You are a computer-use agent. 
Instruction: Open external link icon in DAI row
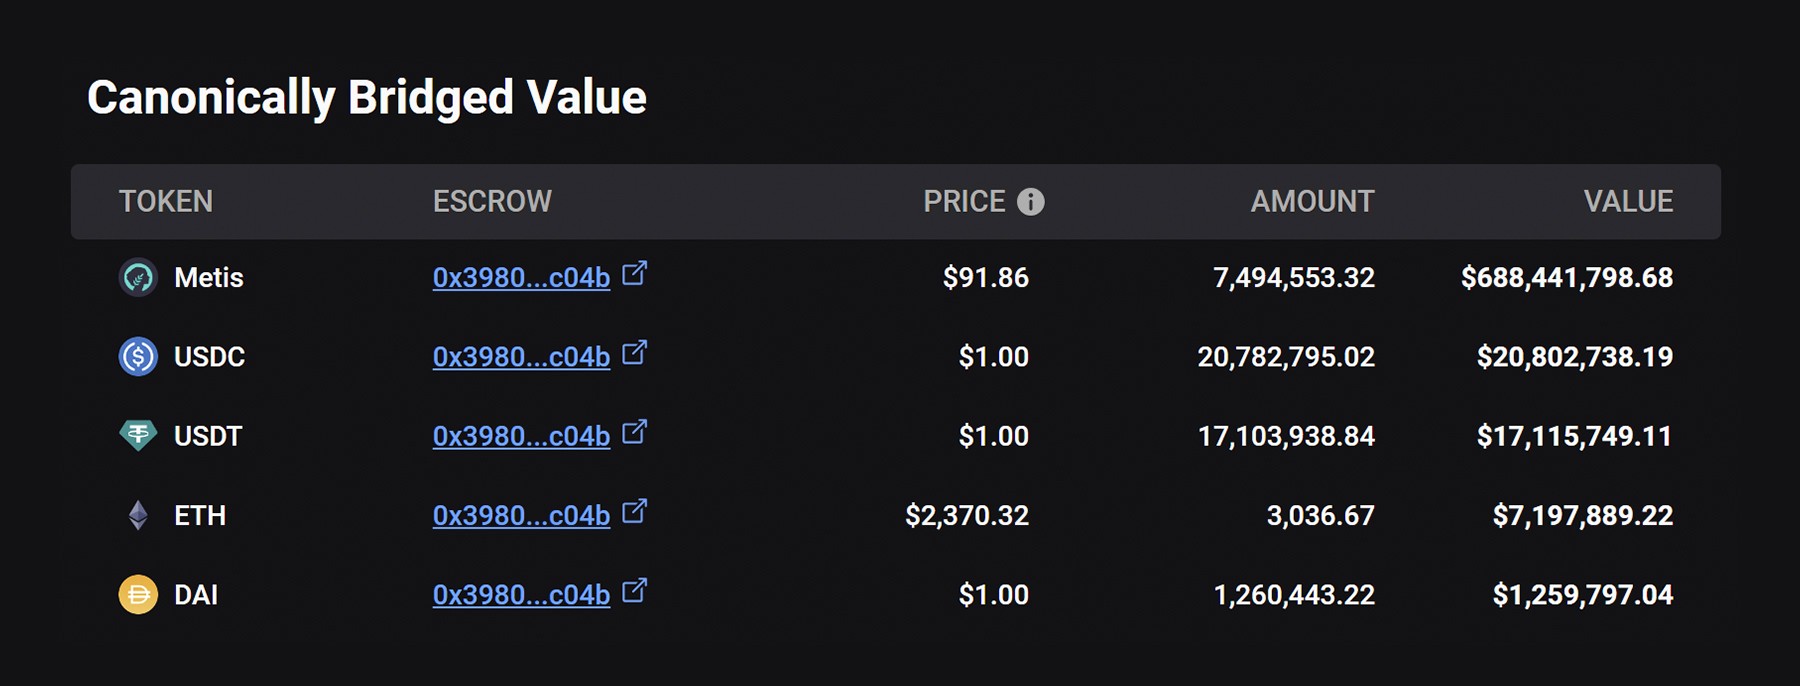click(634, 590)
